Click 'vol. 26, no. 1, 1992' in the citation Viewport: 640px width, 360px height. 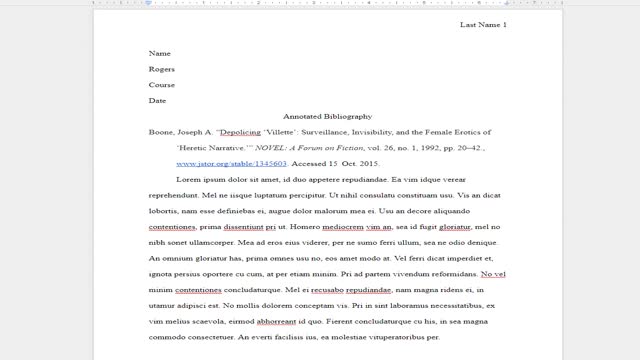(x=404, y=148)
